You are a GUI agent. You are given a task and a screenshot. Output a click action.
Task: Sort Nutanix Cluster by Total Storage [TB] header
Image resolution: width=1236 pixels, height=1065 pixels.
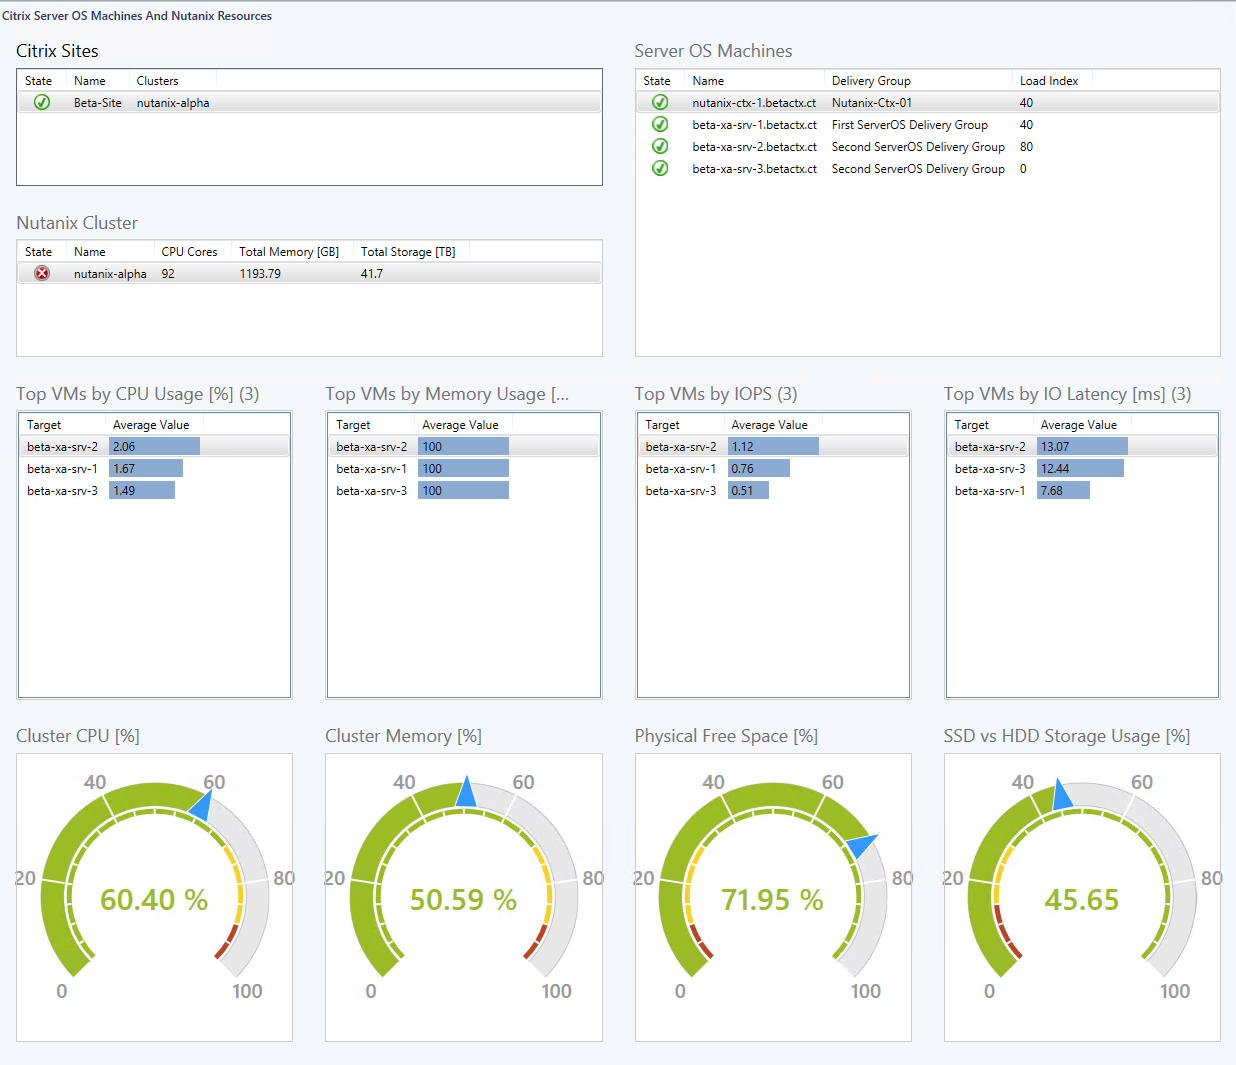[x=408, y=252]
